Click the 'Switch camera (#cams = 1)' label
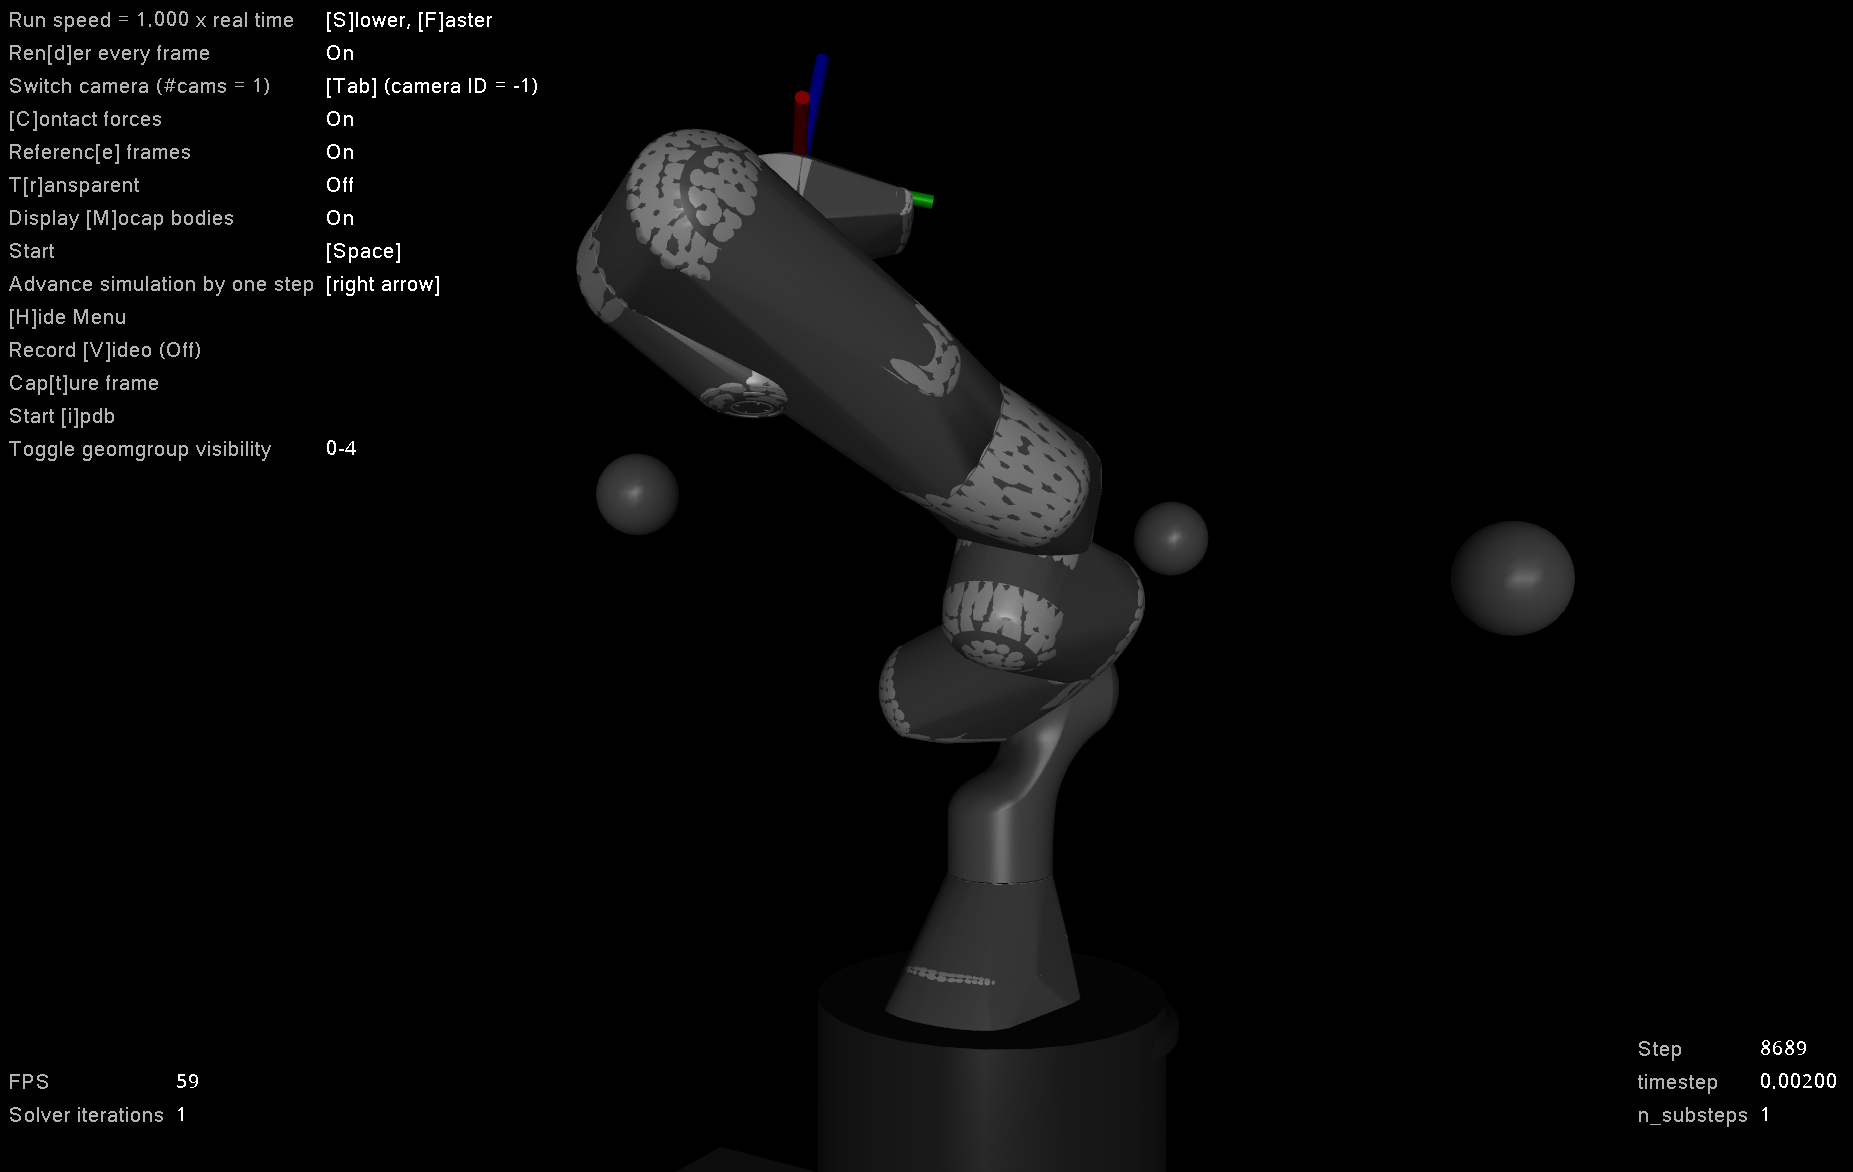1853x1172 pixels. click(139, 86)
